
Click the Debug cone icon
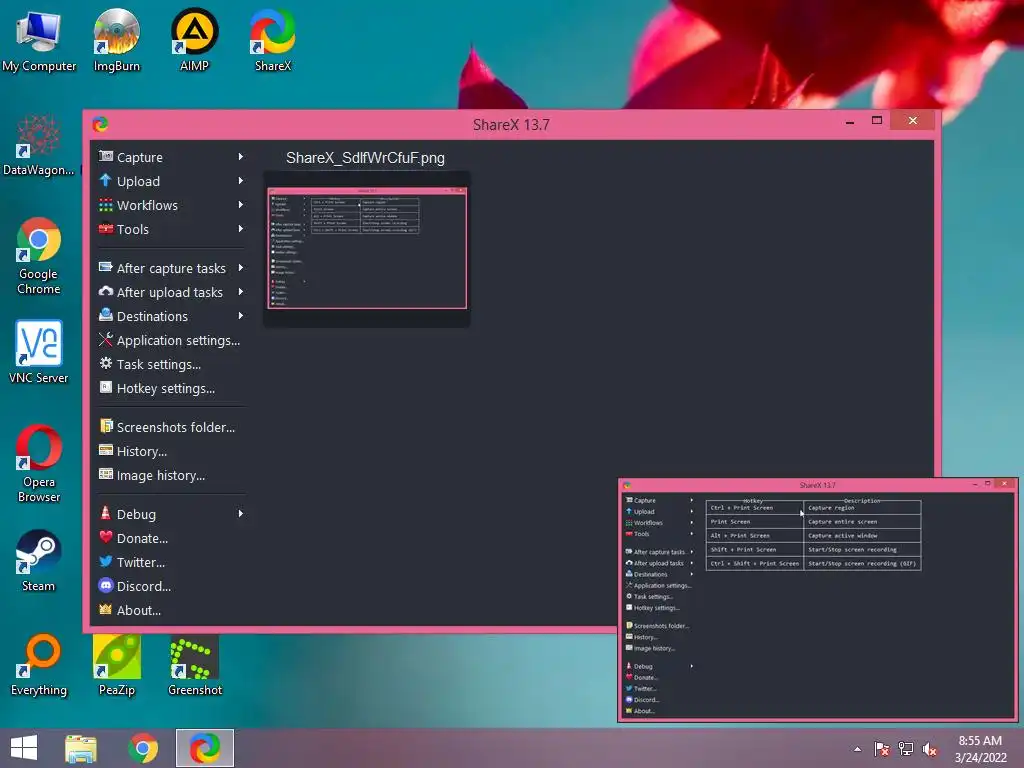(x=106, y=513)
